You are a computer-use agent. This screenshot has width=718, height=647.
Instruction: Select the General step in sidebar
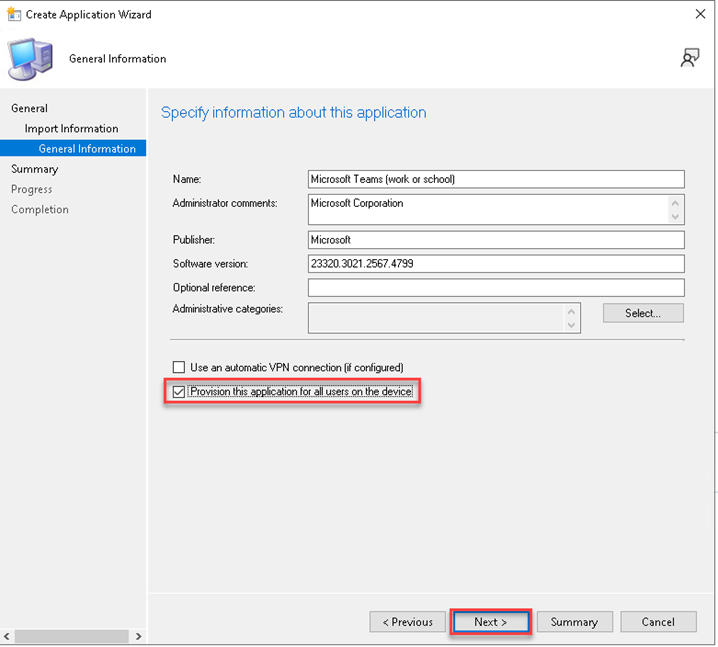click(x=29, y=108)
